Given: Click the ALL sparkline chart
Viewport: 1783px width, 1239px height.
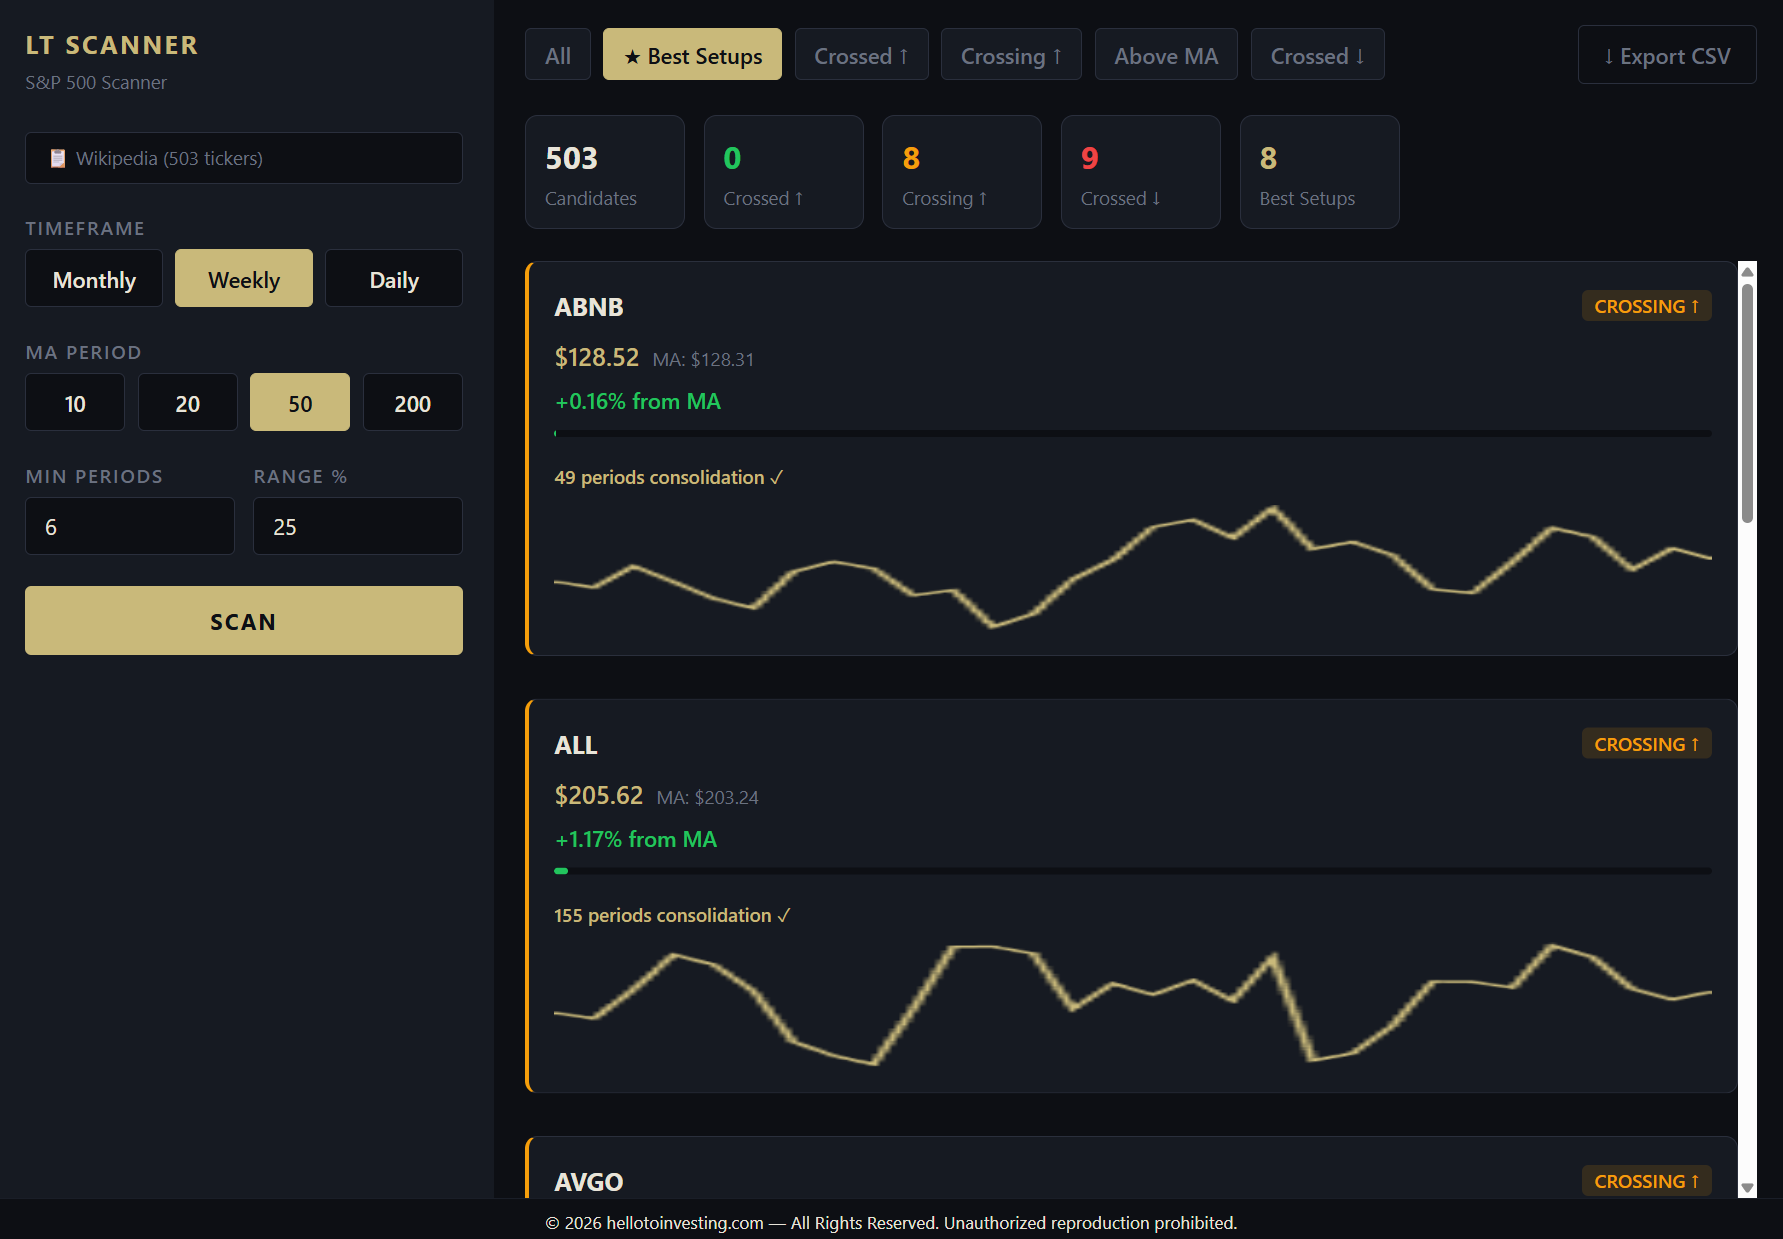Looking at the screenshot, I should [x=1133, y=1004].
